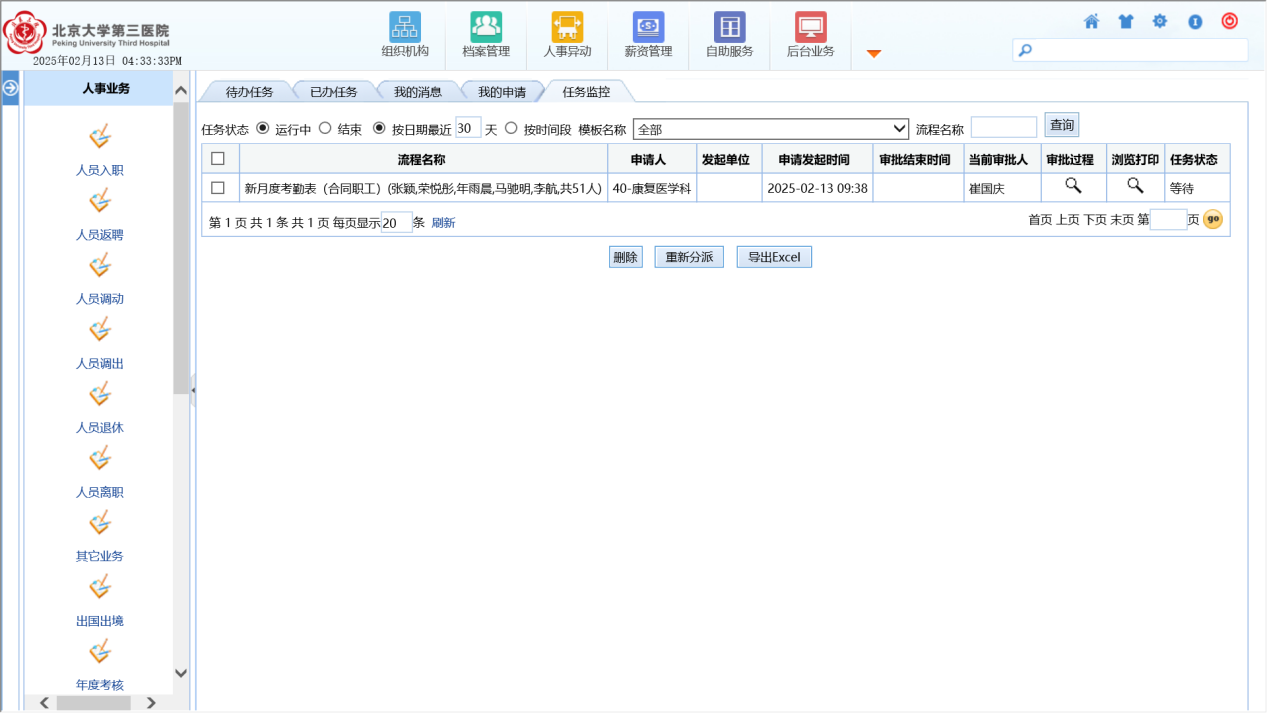Image resolution: width=1267 pixels, height=713 pixels.
Task: Open the 组织机构 module icon
Action: tap(404, 27)
